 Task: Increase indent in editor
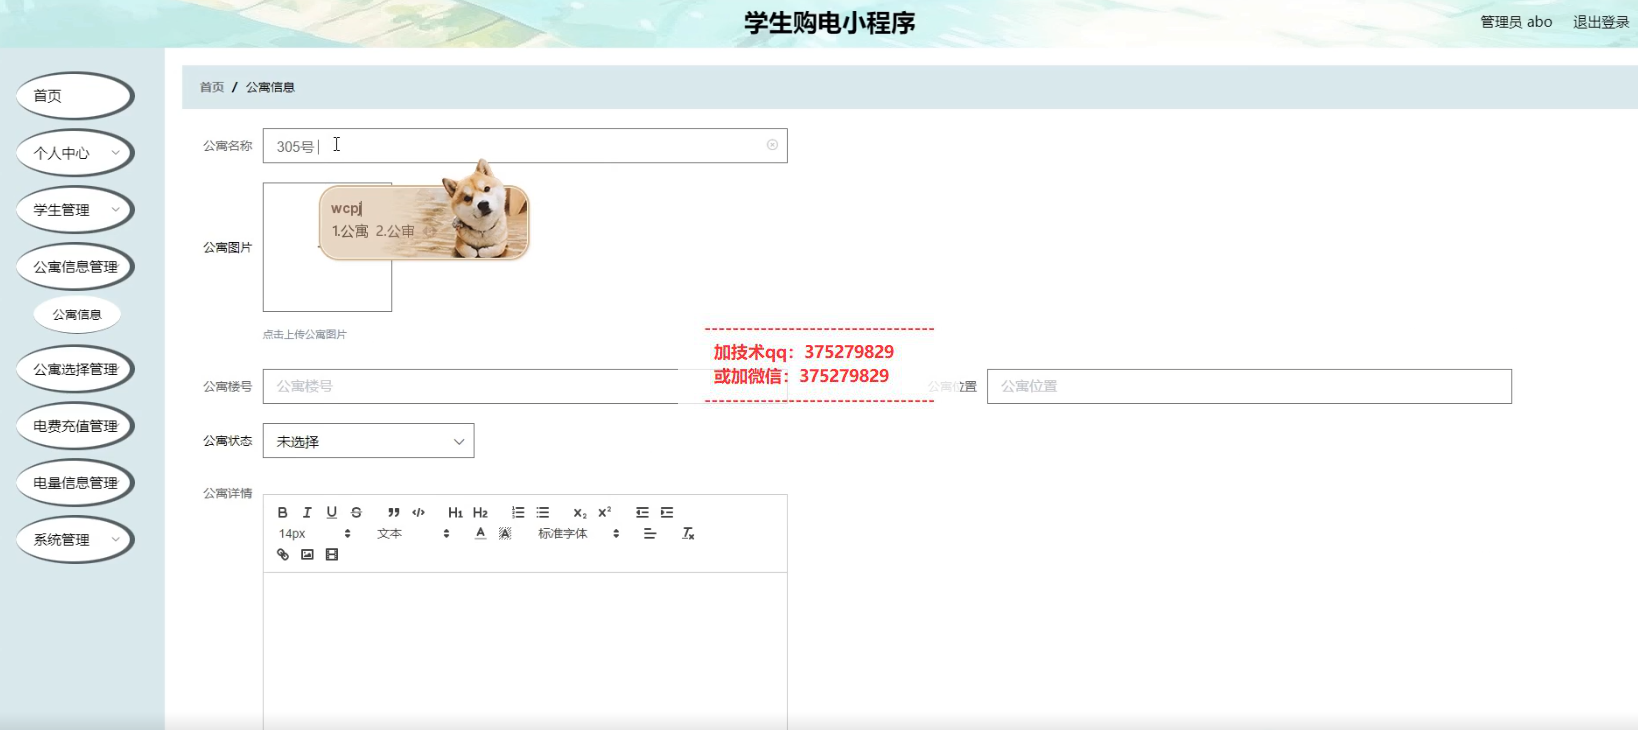[x=667, y=512]
